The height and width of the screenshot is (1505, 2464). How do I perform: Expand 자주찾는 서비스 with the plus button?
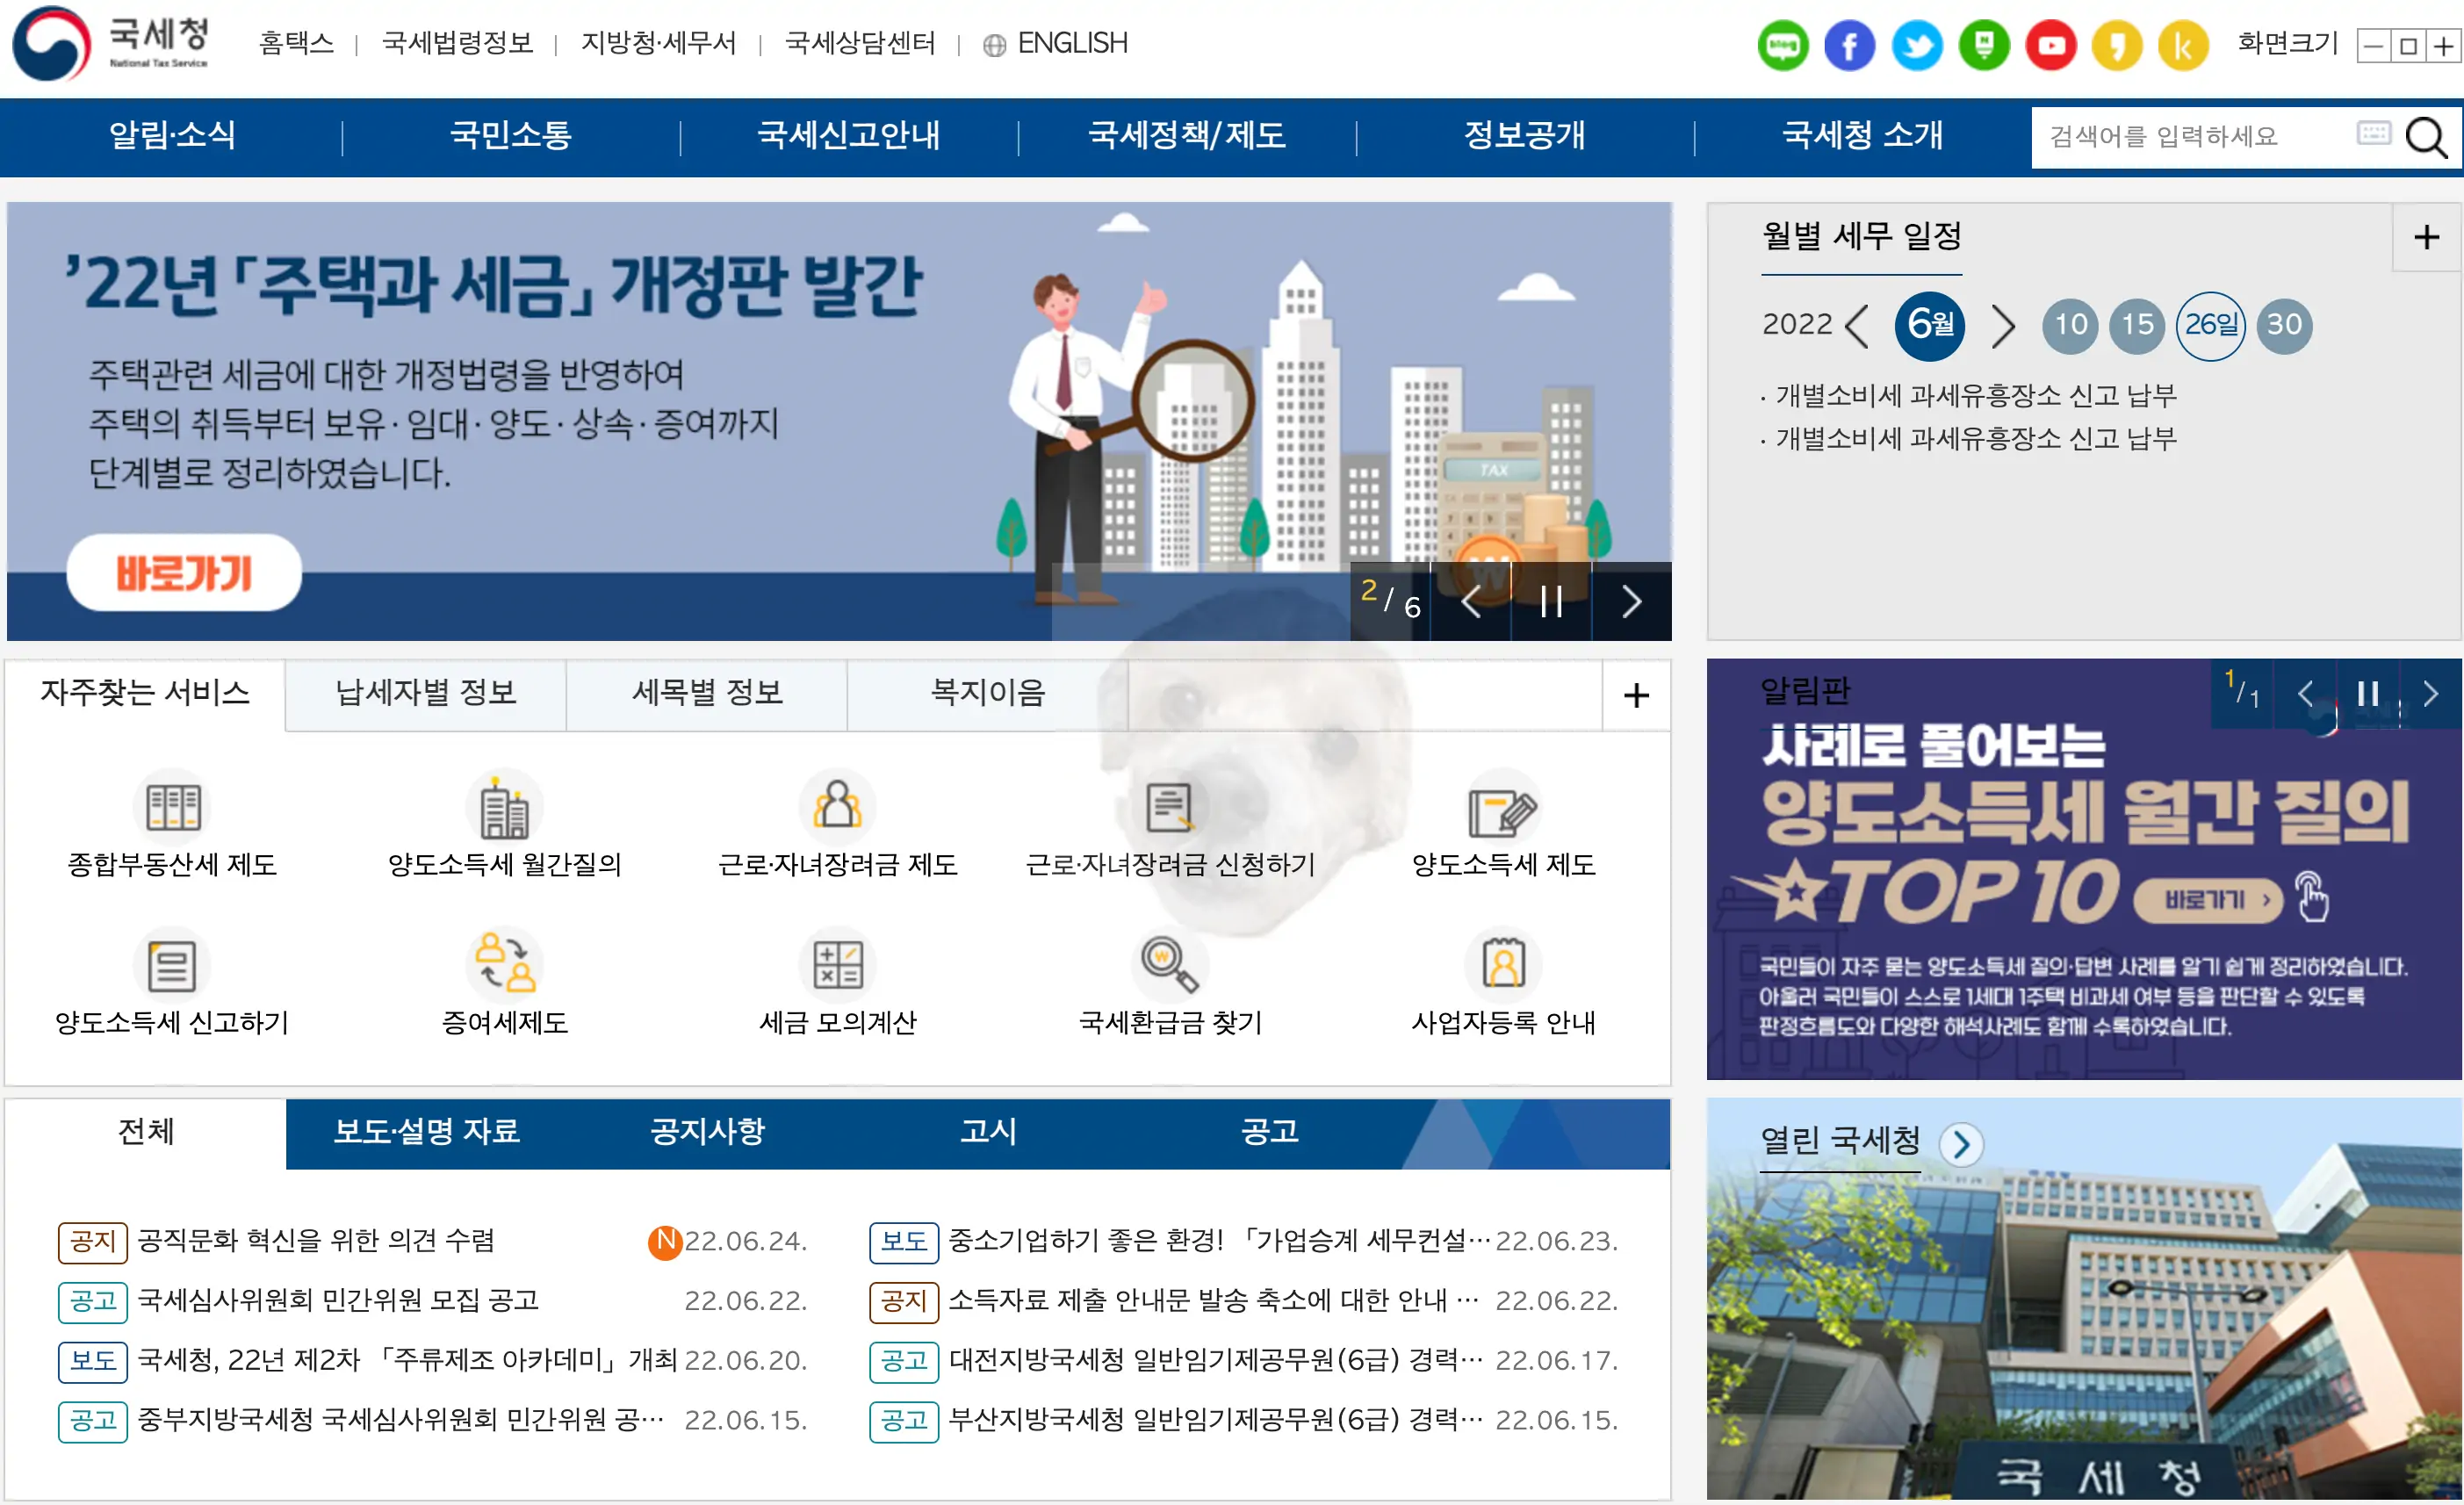[1635, 695]
